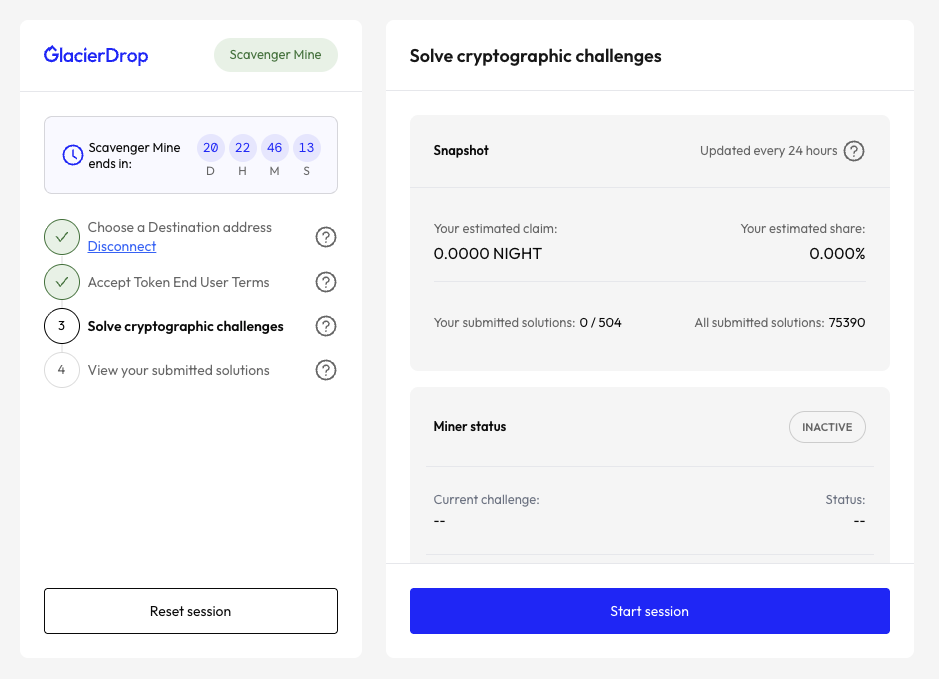
Task: Select the Solve cryptographic challenges step label
Action: coord(185,326)
